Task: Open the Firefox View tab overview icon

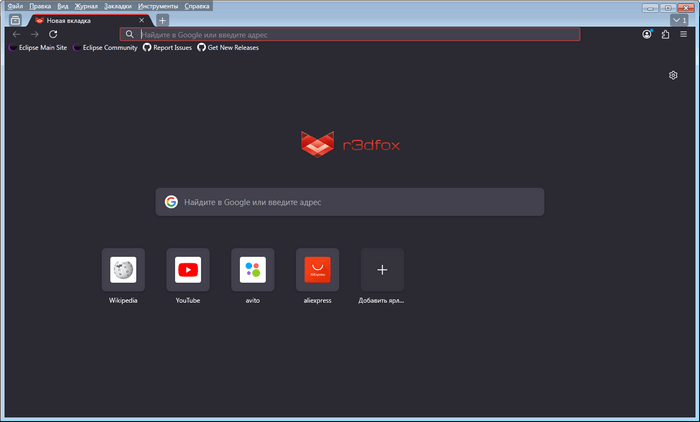Action: pos(15,20)
